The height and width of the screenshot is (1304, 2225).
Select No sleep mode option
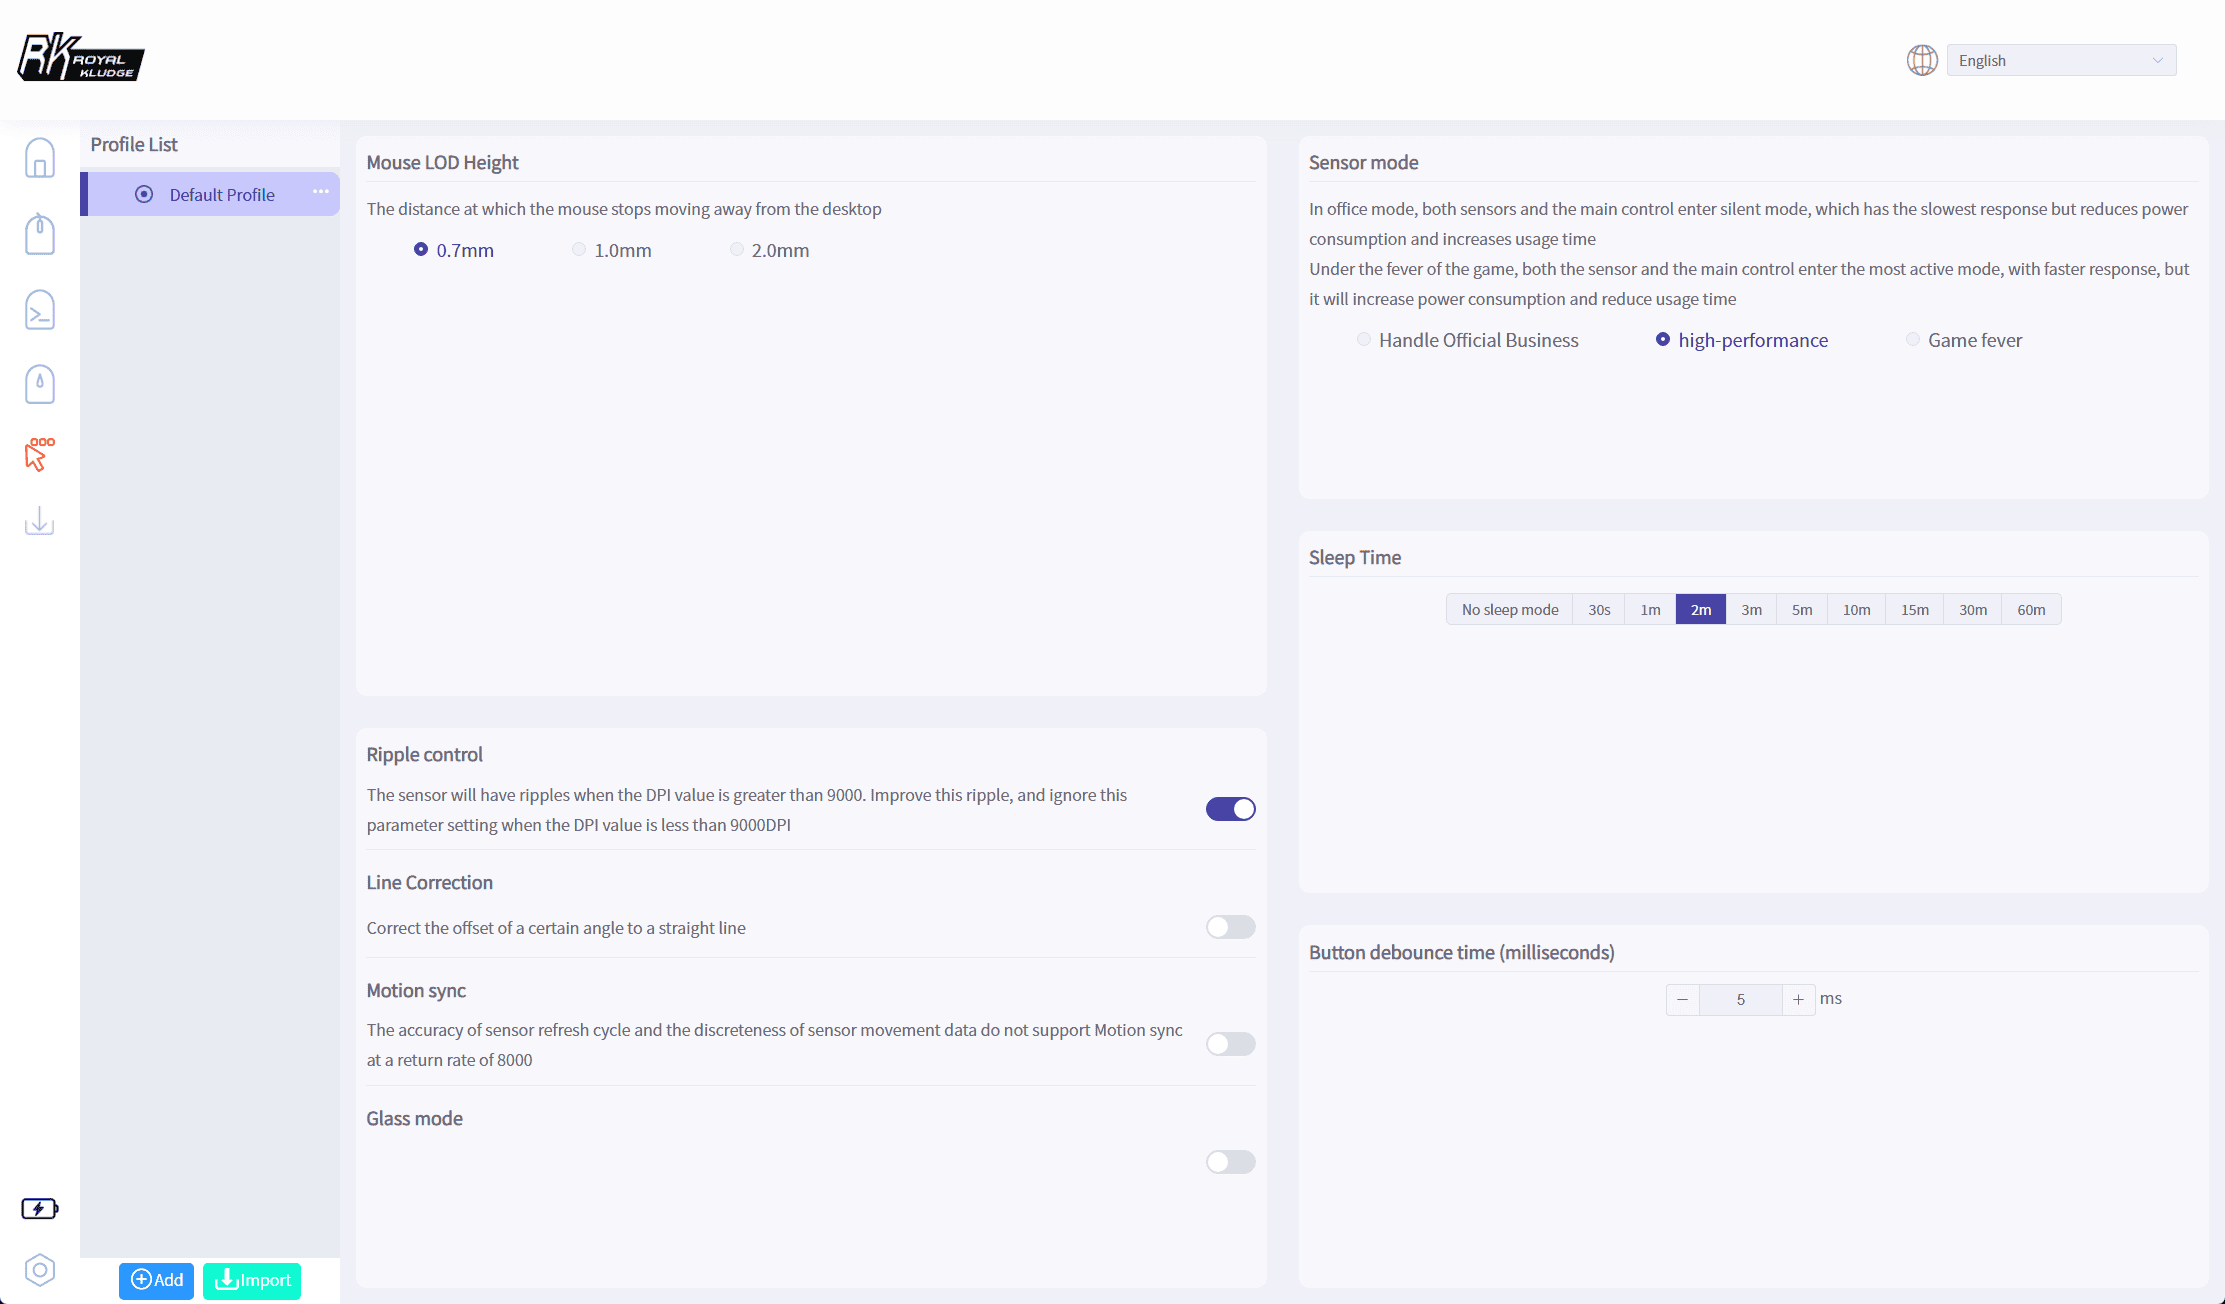[1510, 610]
